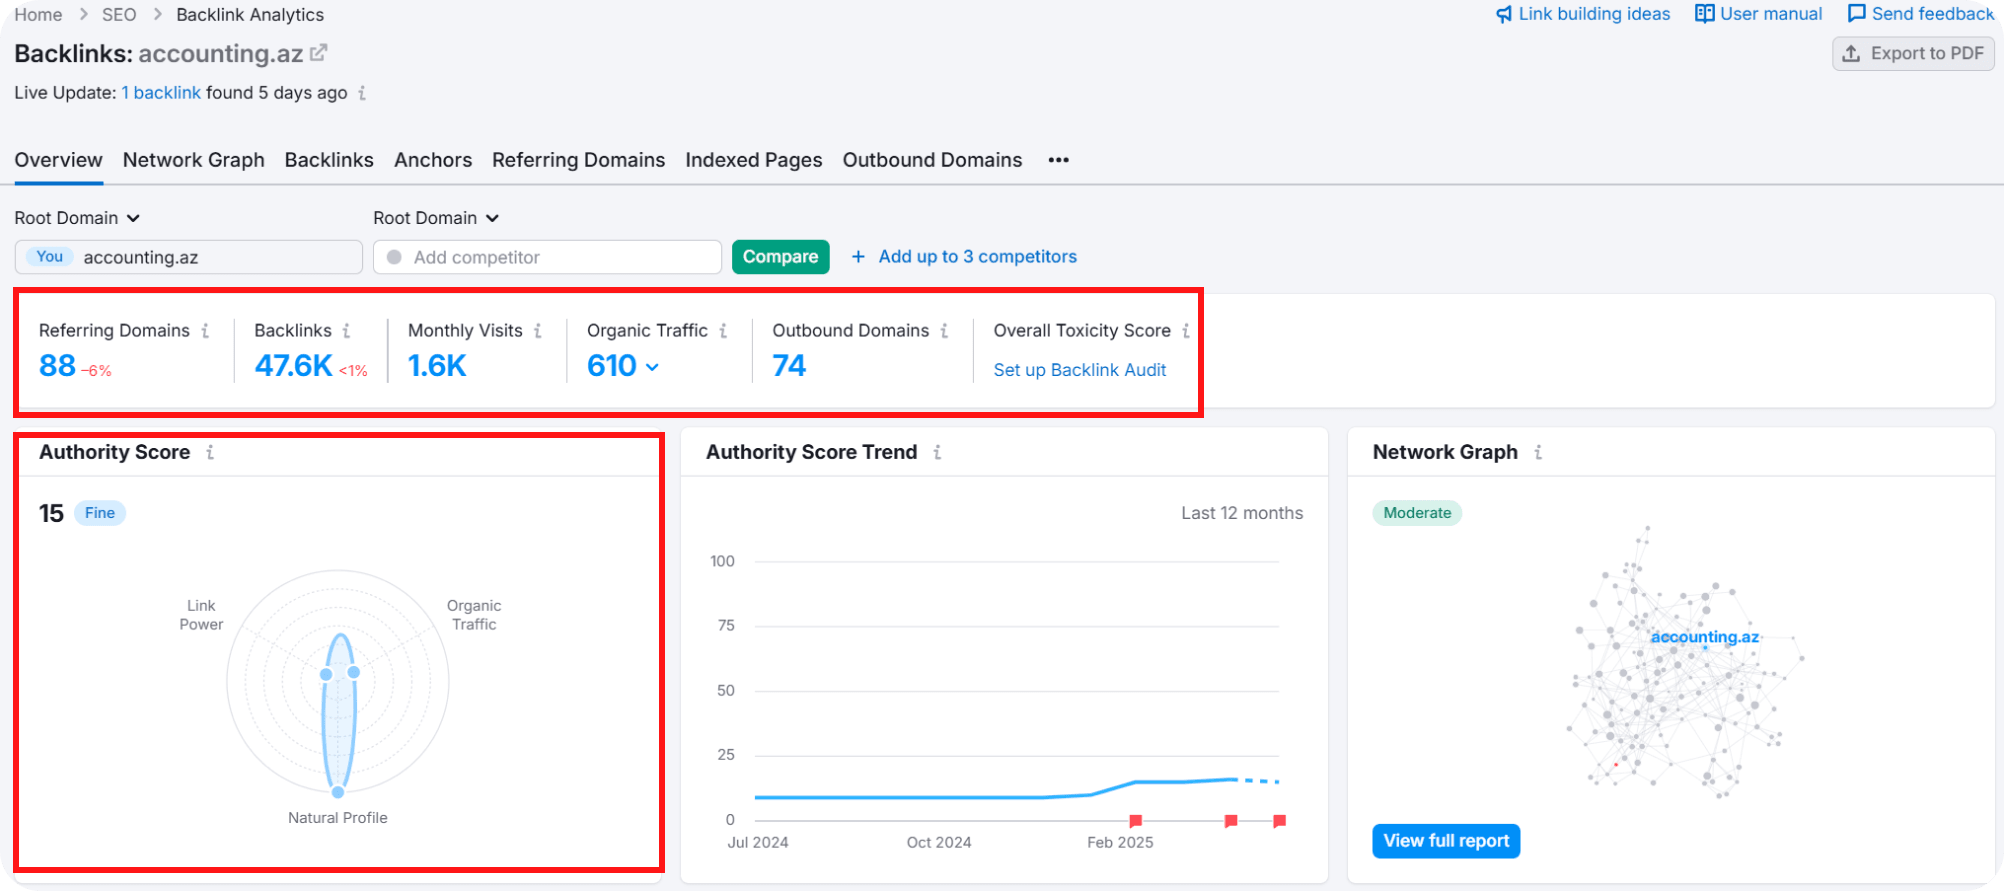This screenshot has height=891, width=2004.
Task: Click info icon beside Authority Score heading
Action: (210, 453)
